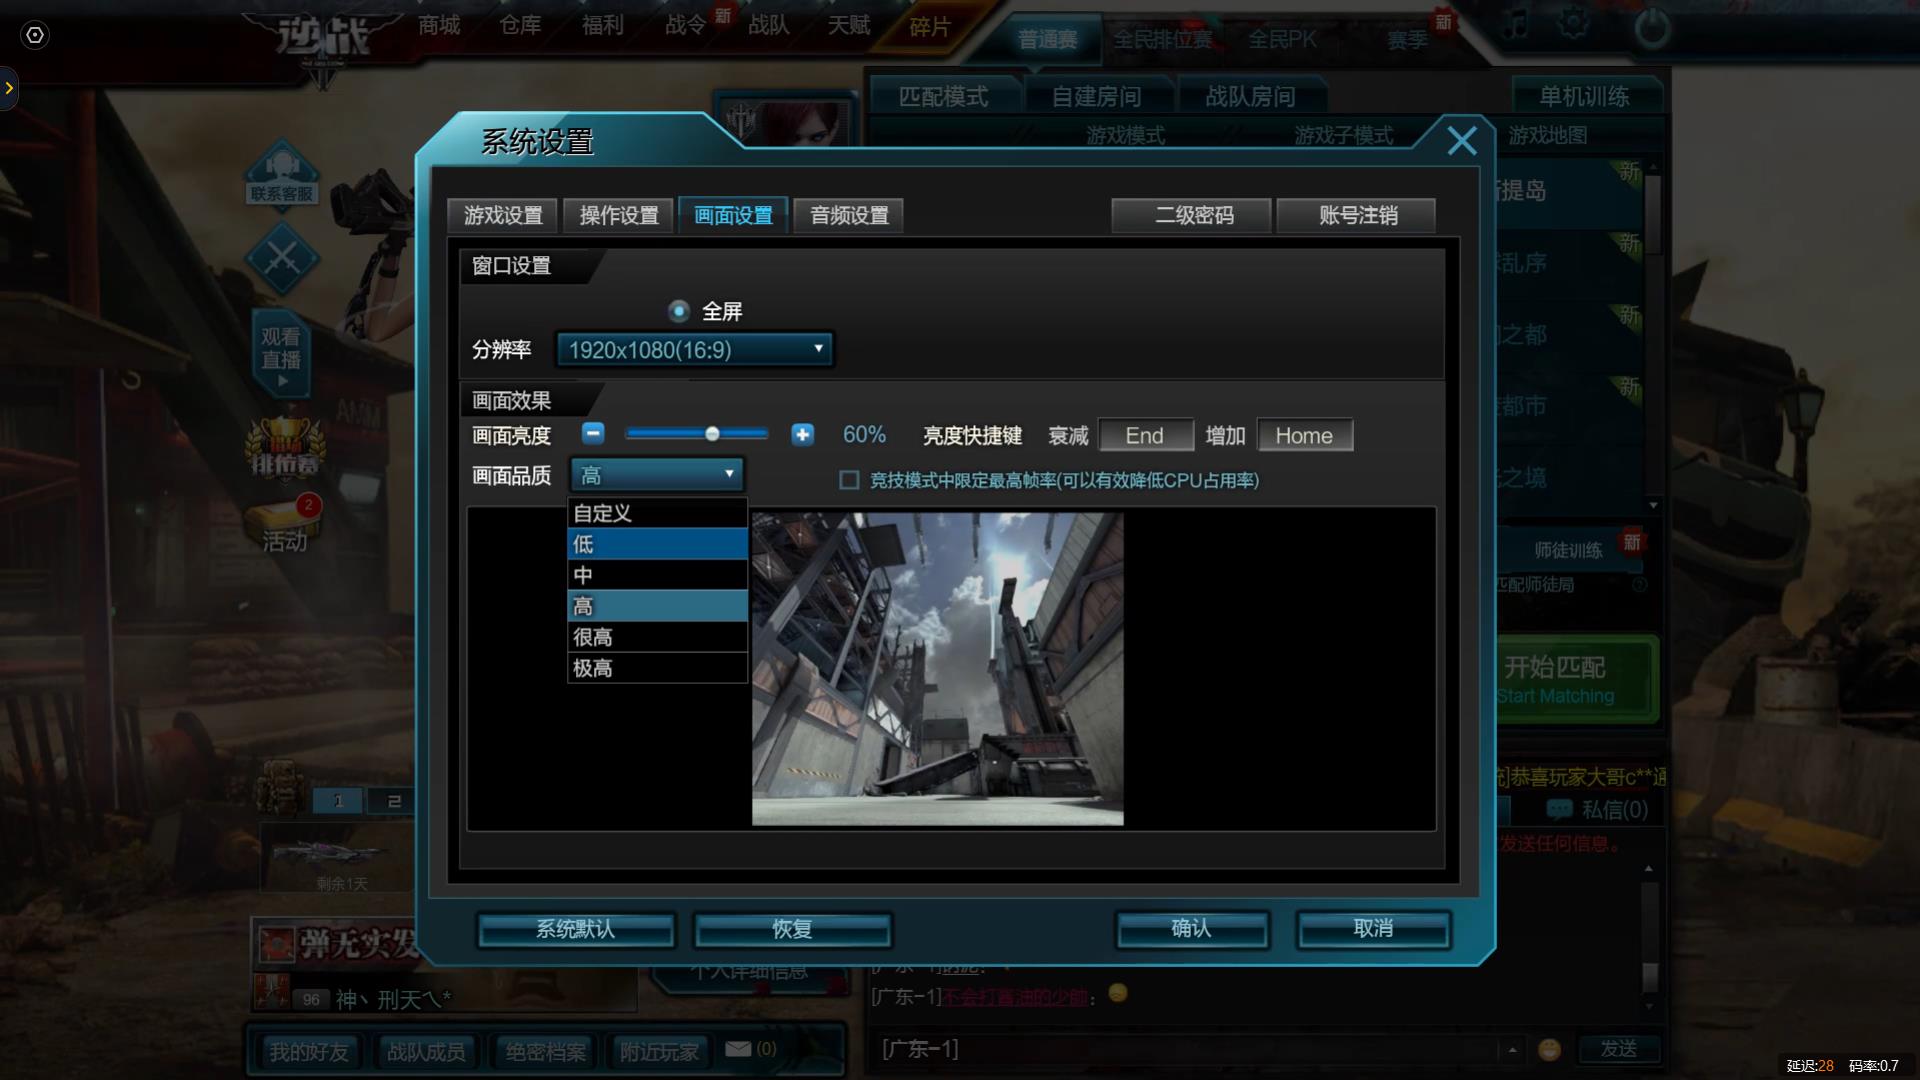Select 战队房间 tab

pos(1251,96)
